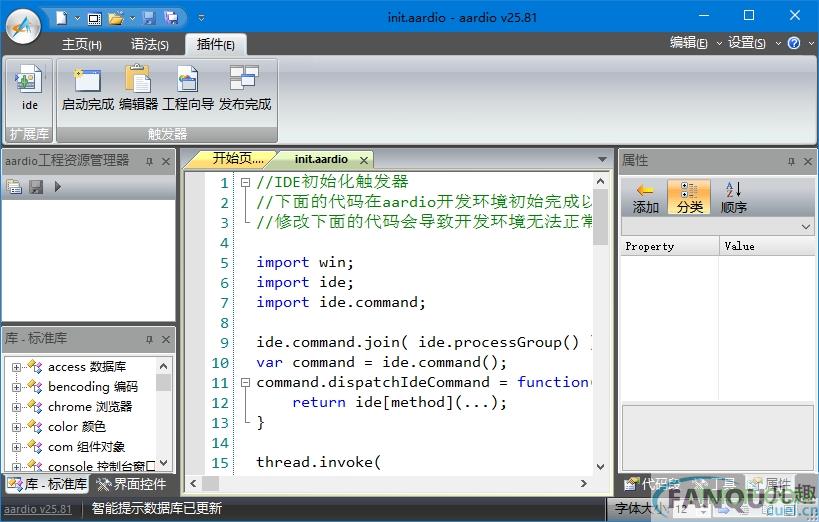Click the Property column header
819x522 pixels.
(670, 246)
